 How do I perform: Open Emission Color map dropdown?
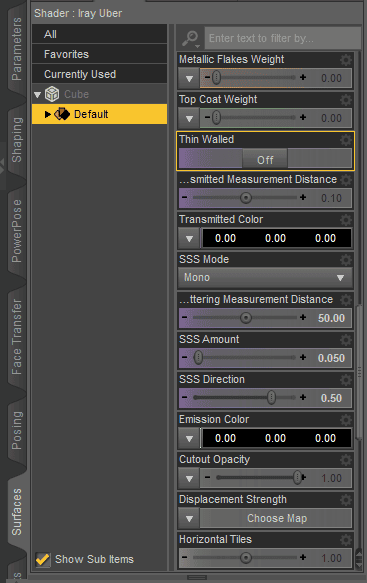[189, 438]
